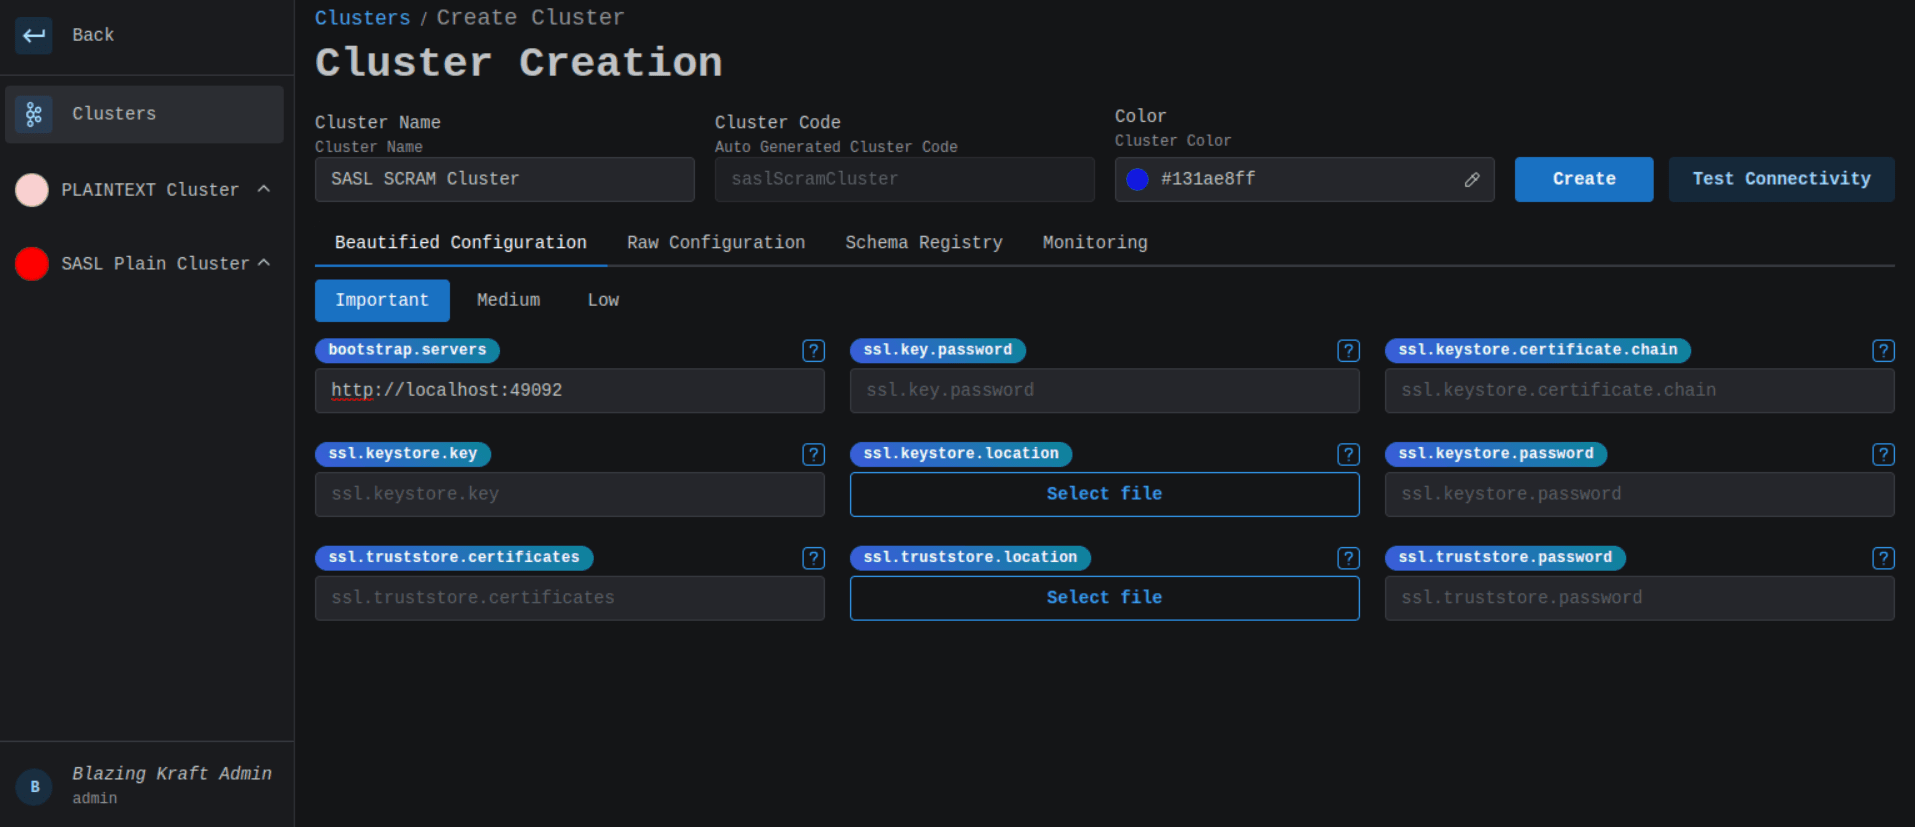This screenshot has height=827, width=1915.
Task: Click the ssl.truststore.password label badge
Action: tap(1505, 557)
